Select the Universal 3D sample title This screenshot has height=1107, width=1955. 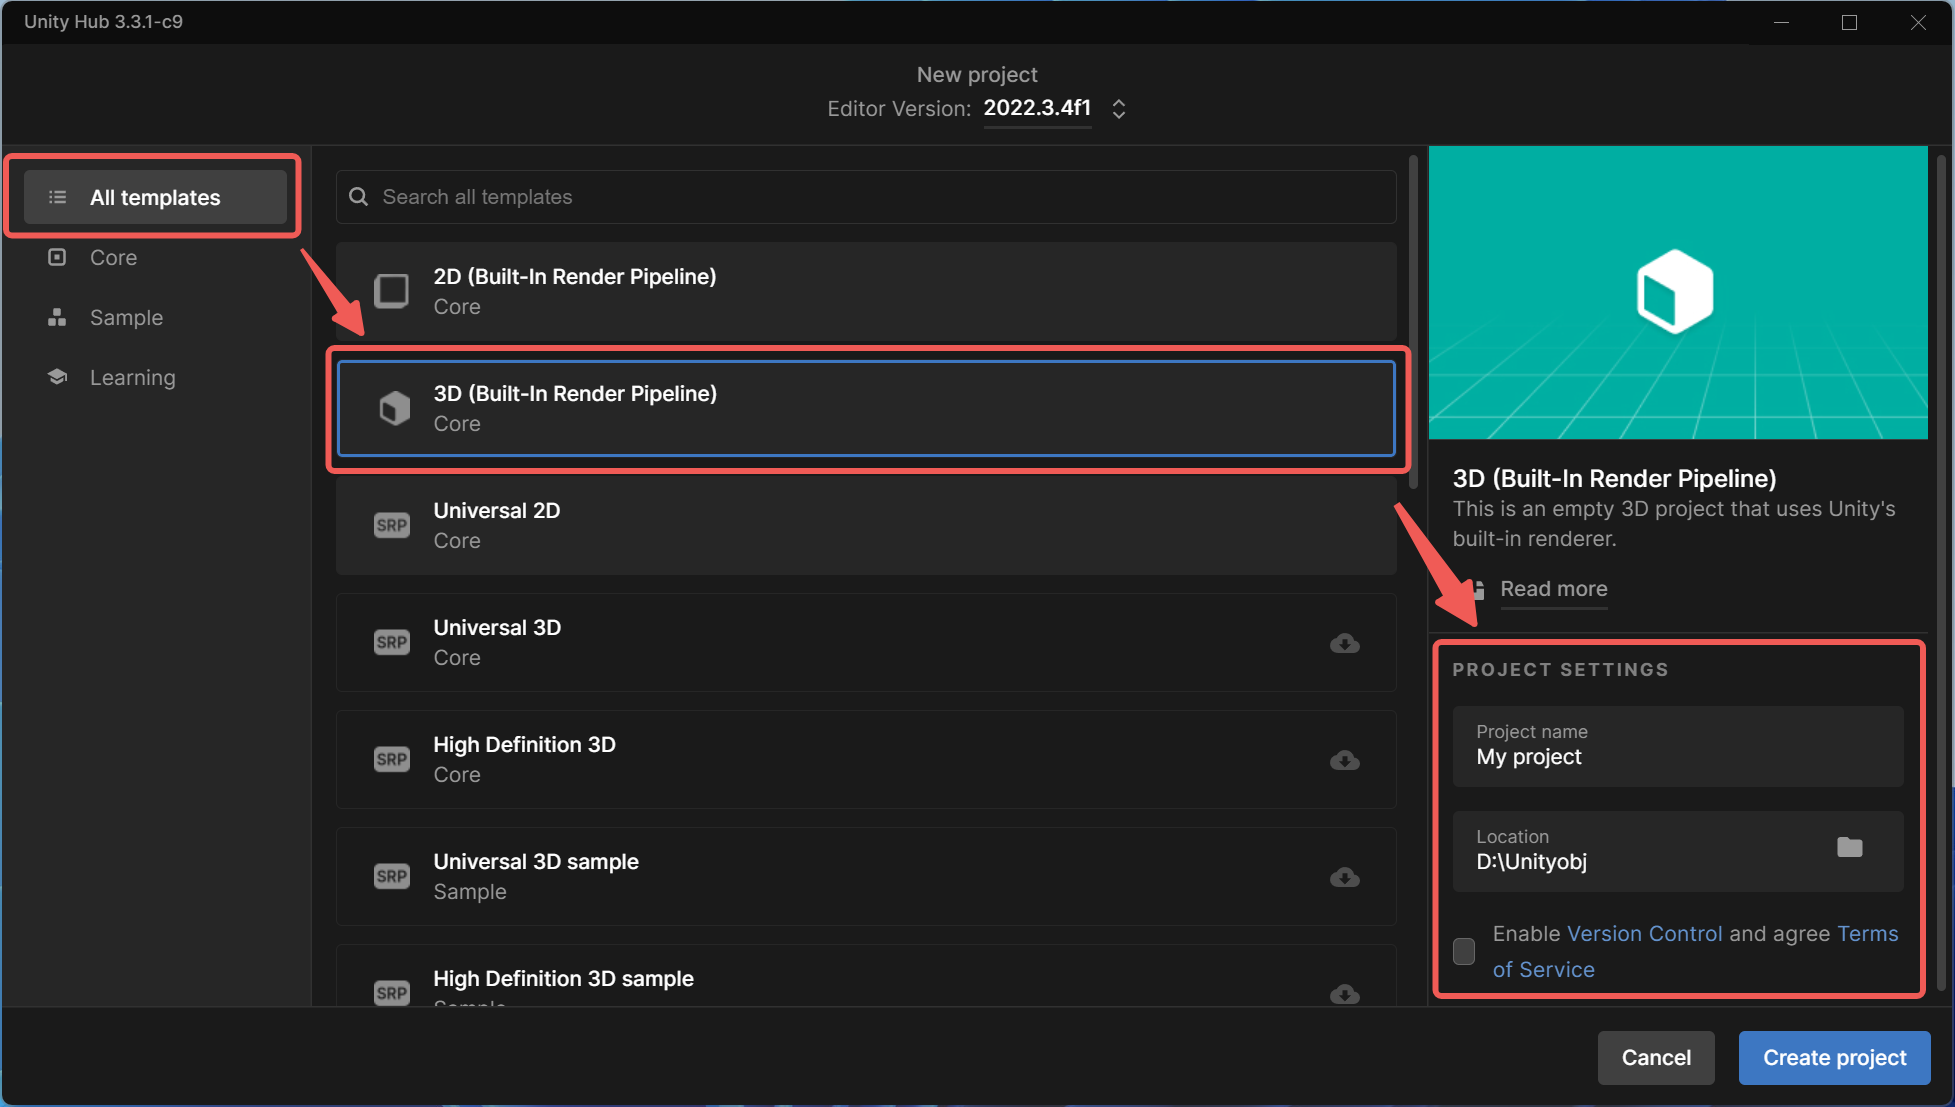536,861
